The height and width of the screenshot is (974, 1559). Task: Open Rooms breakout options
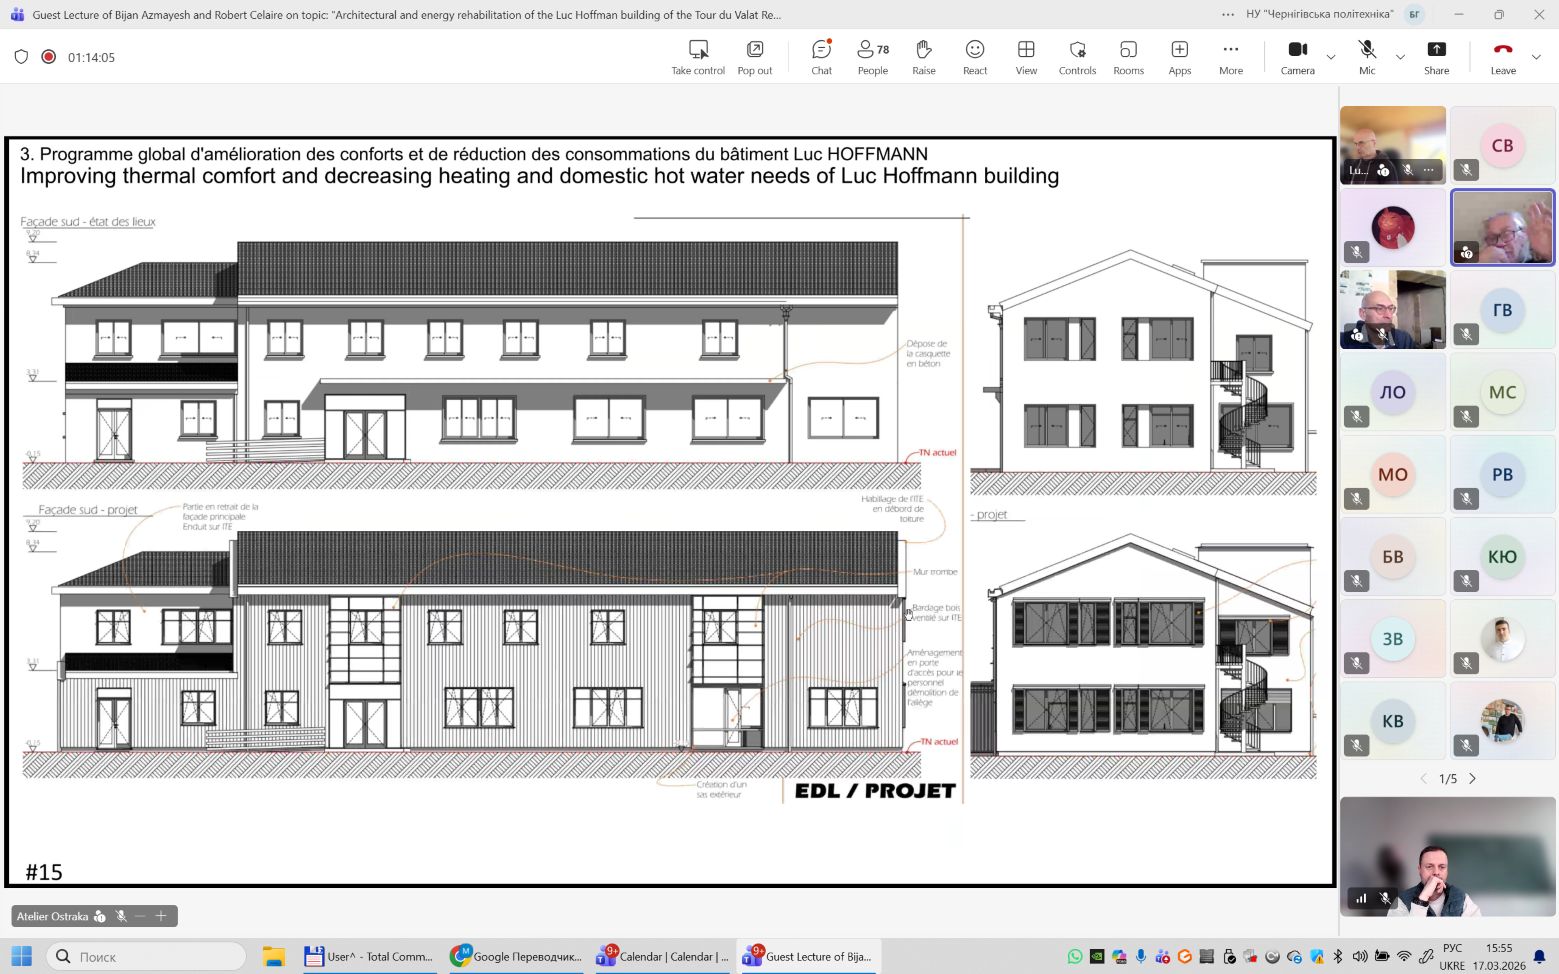click(1128, 57)
